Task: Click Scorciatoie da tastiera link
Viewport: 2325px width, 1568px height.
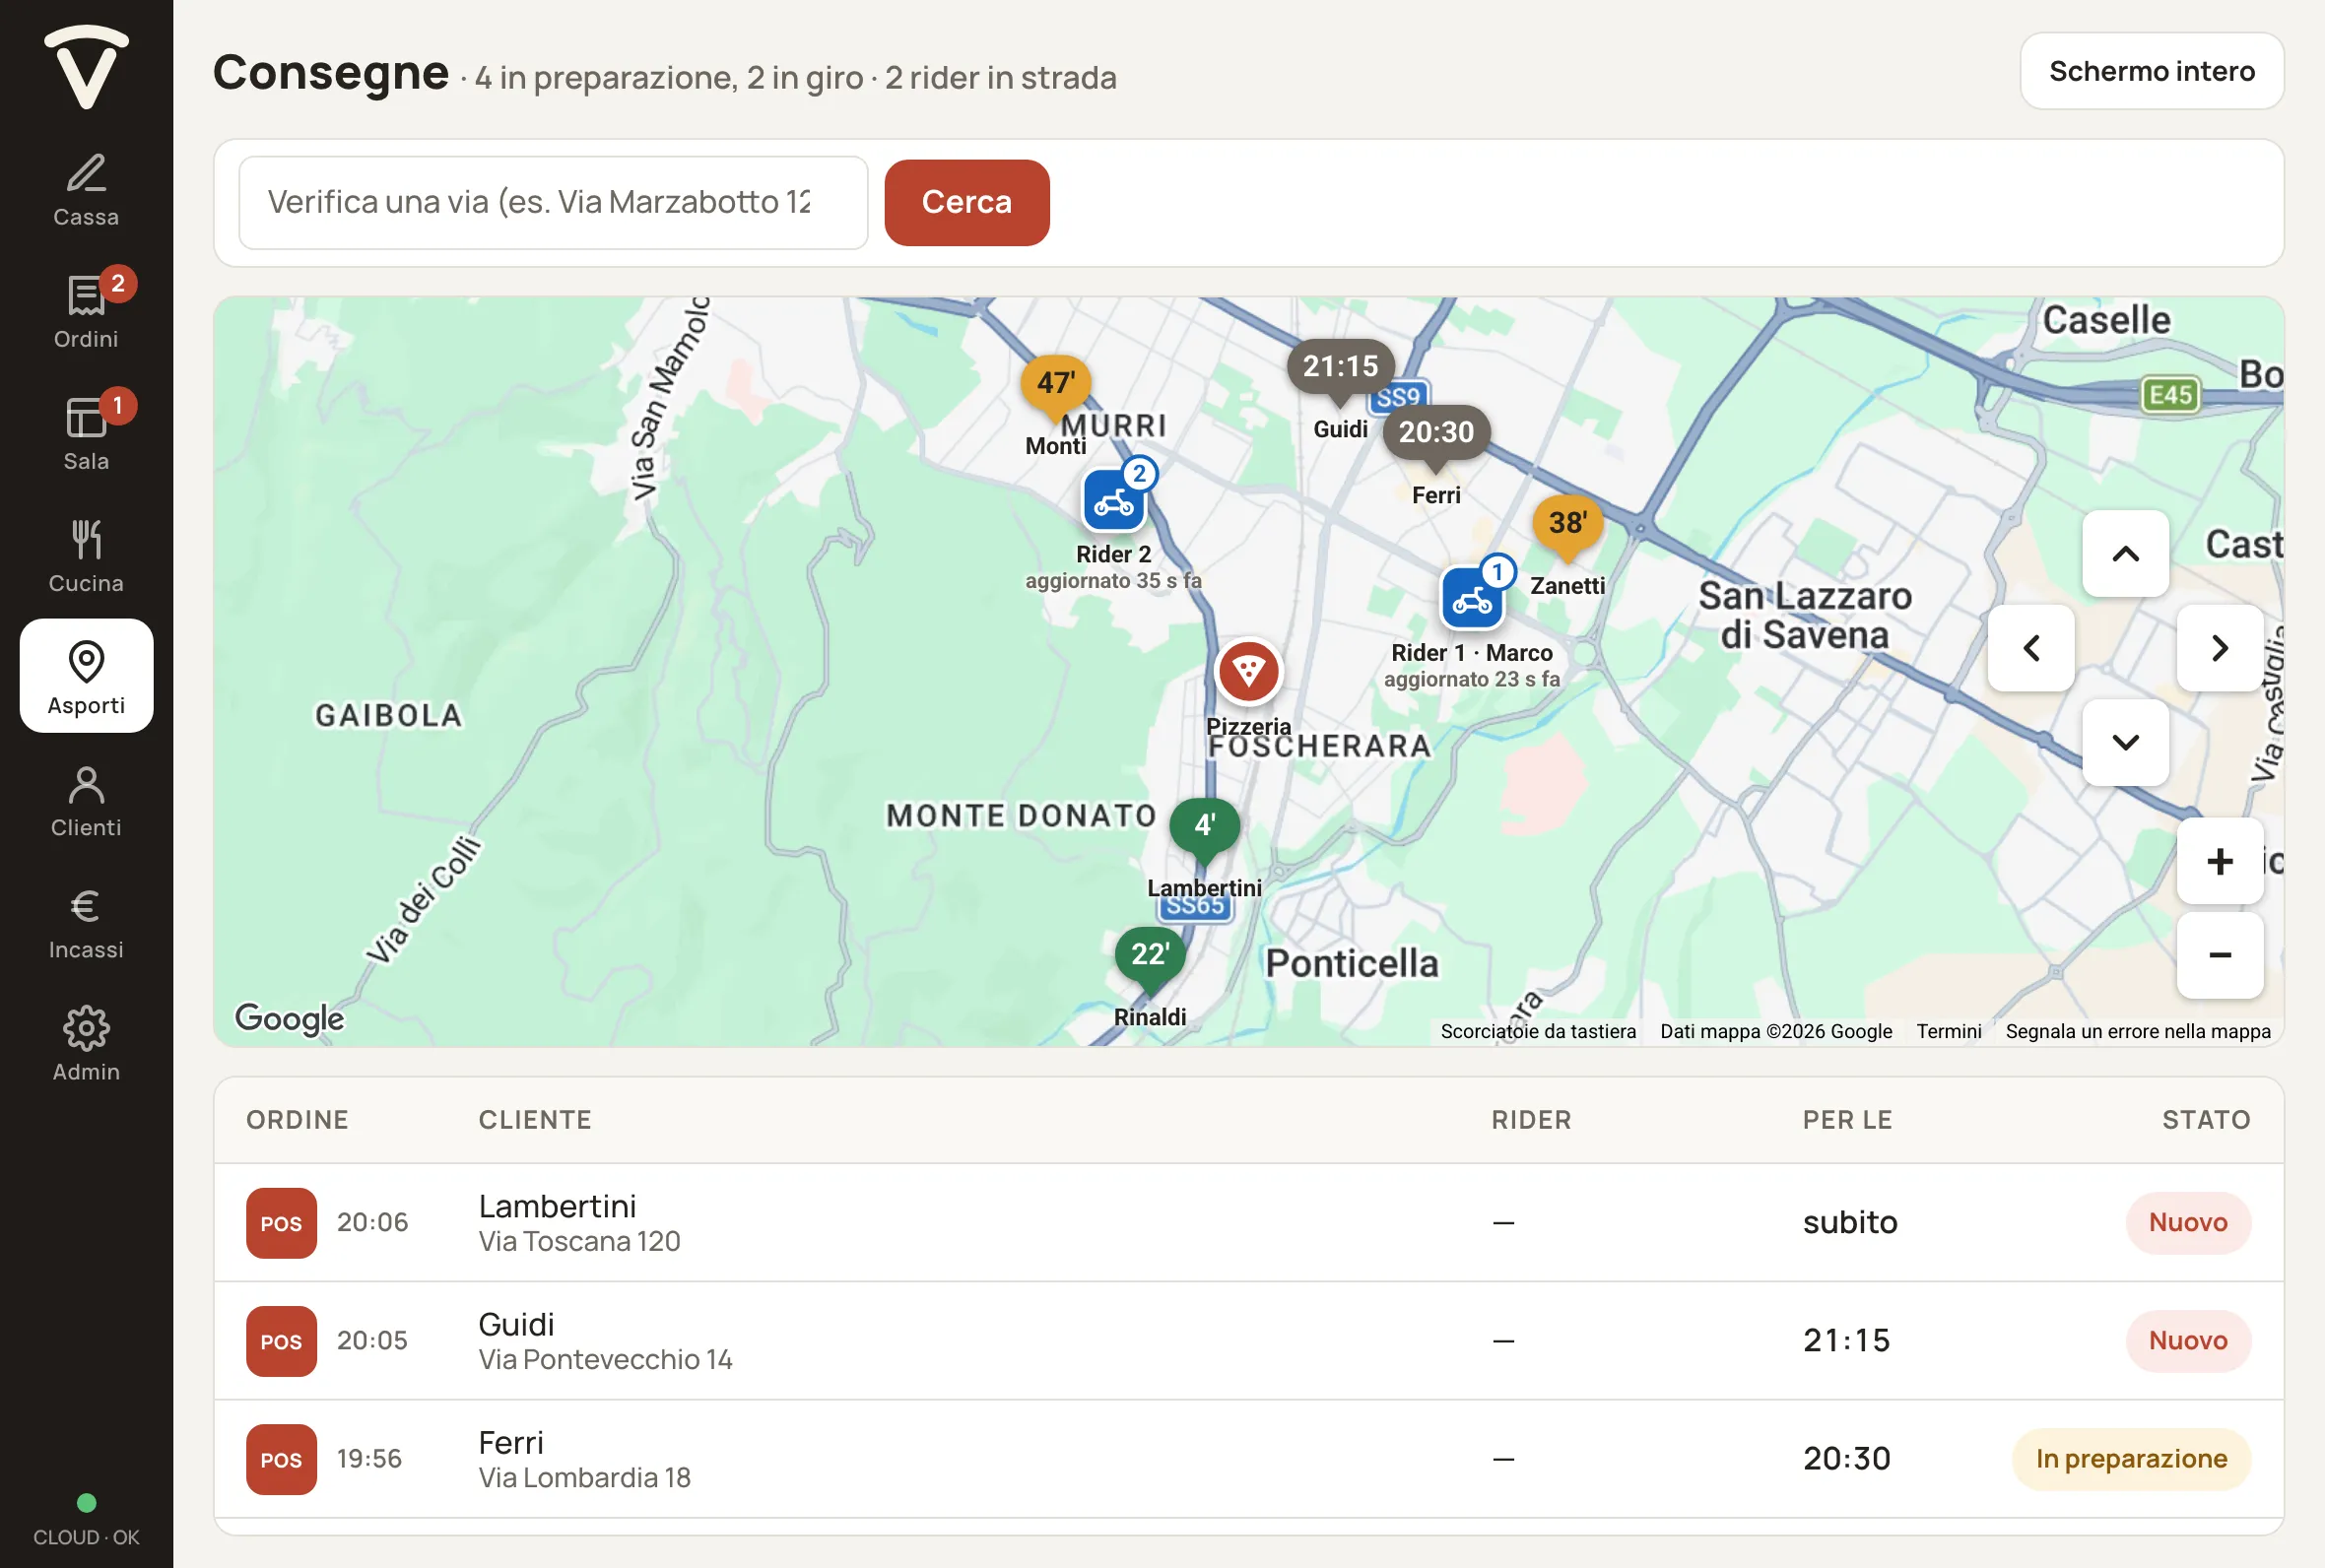Action: [1538, 1031]
